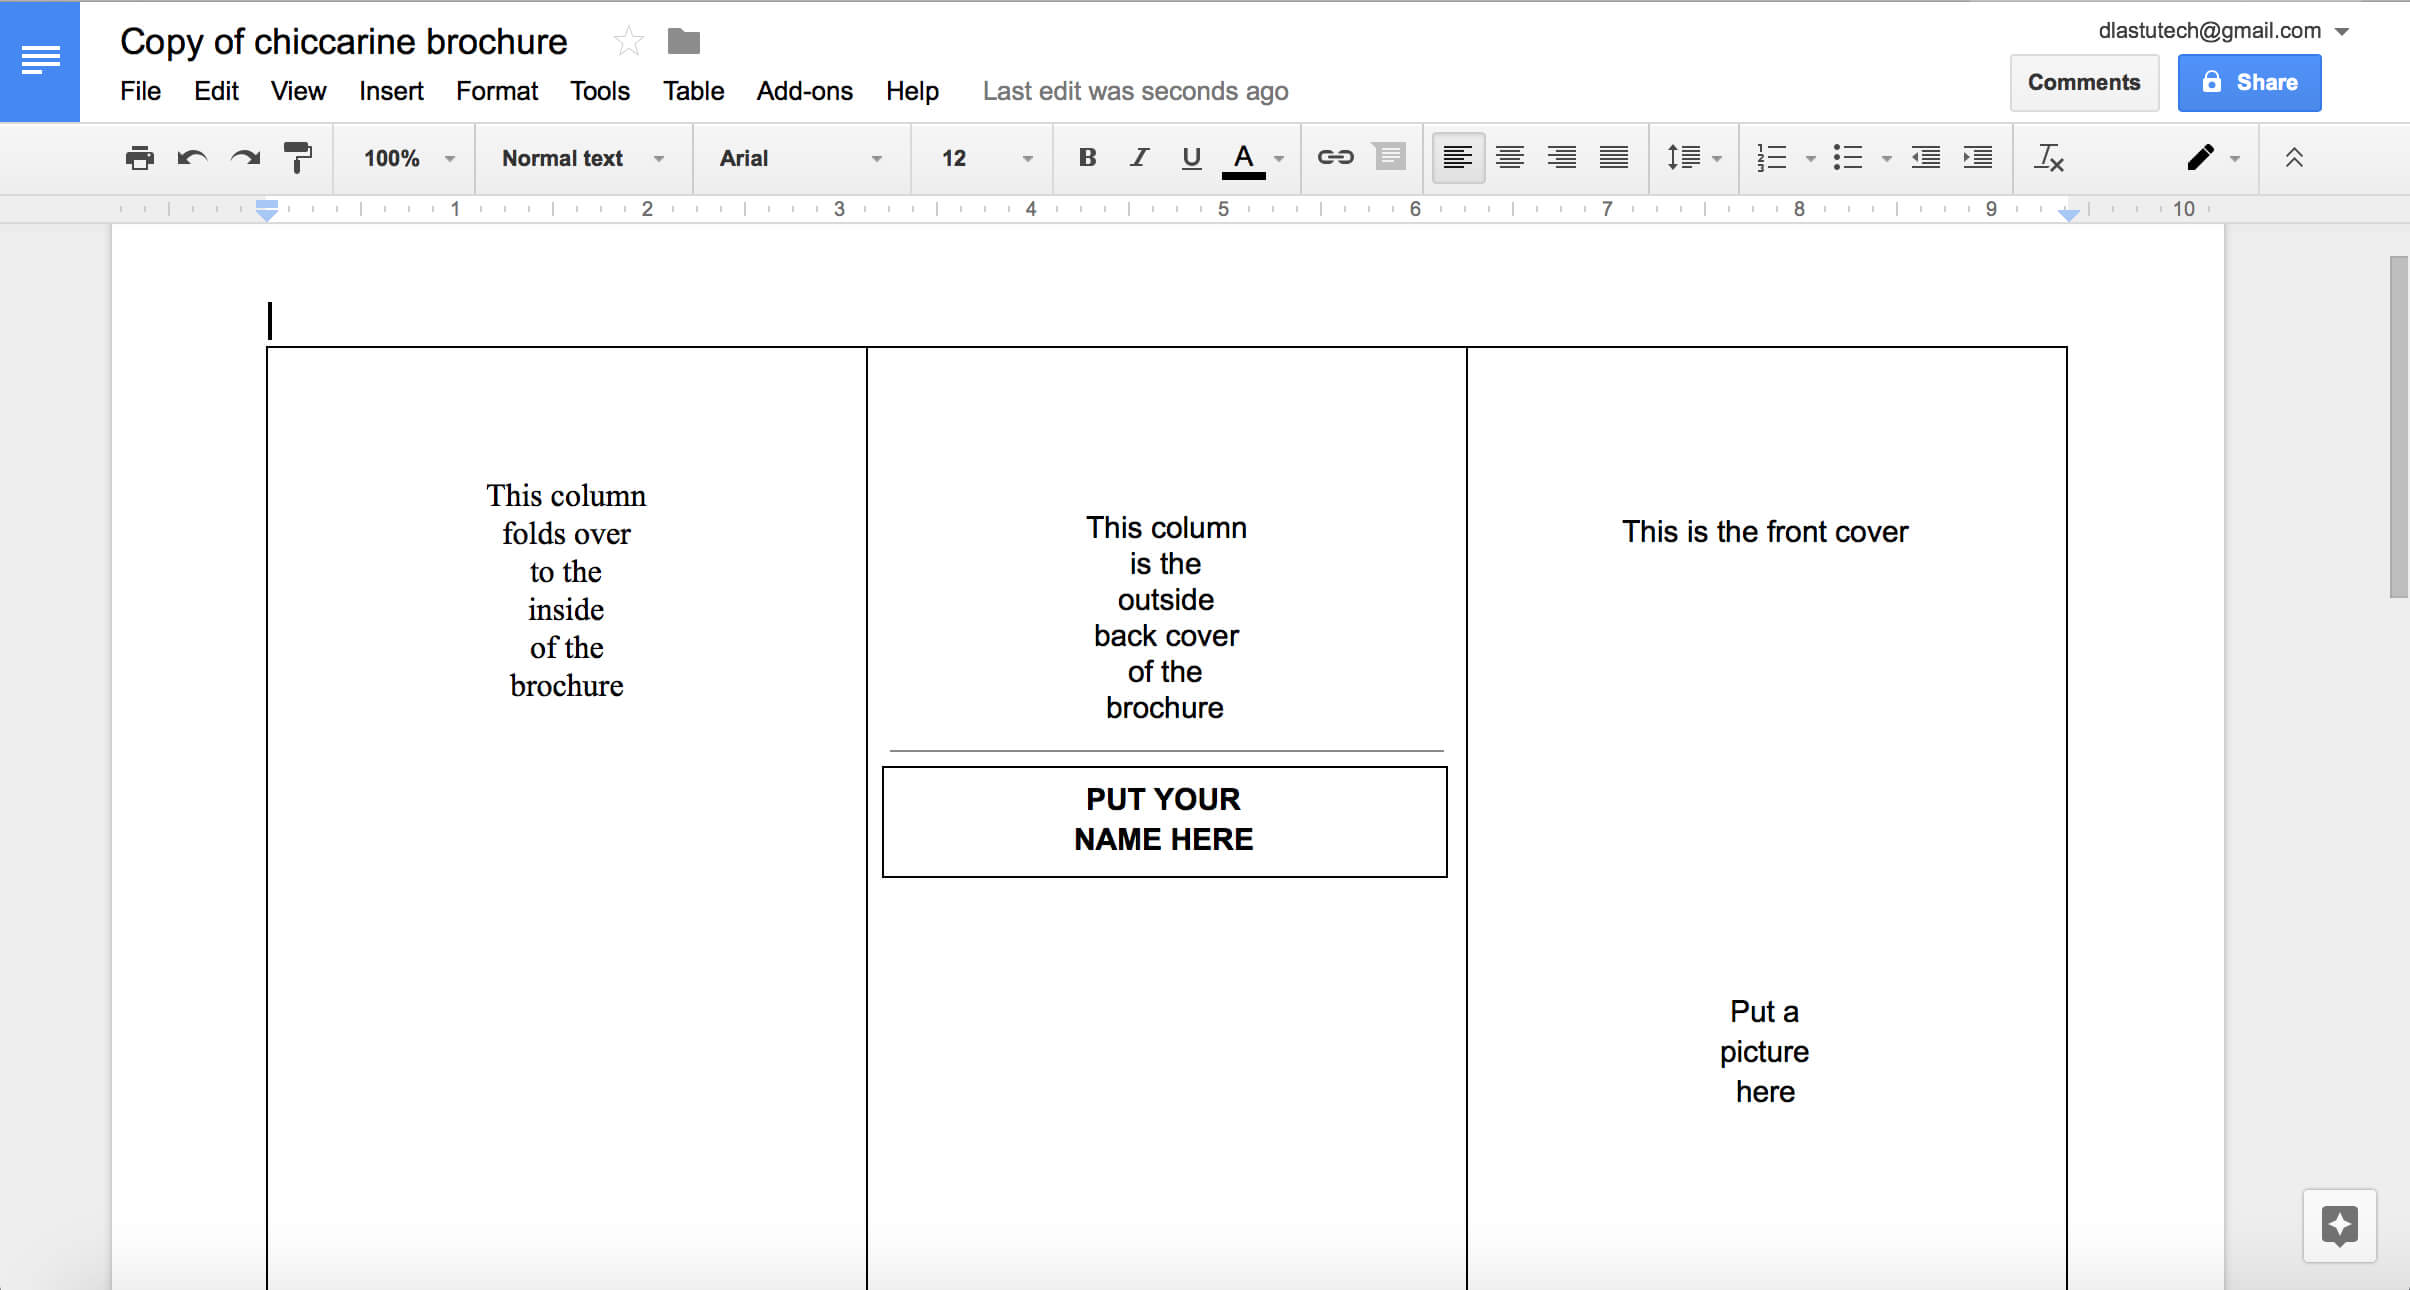
Task: Click the Bold formatting icon
Action: pyautogui.click(x=1084, y=158)
